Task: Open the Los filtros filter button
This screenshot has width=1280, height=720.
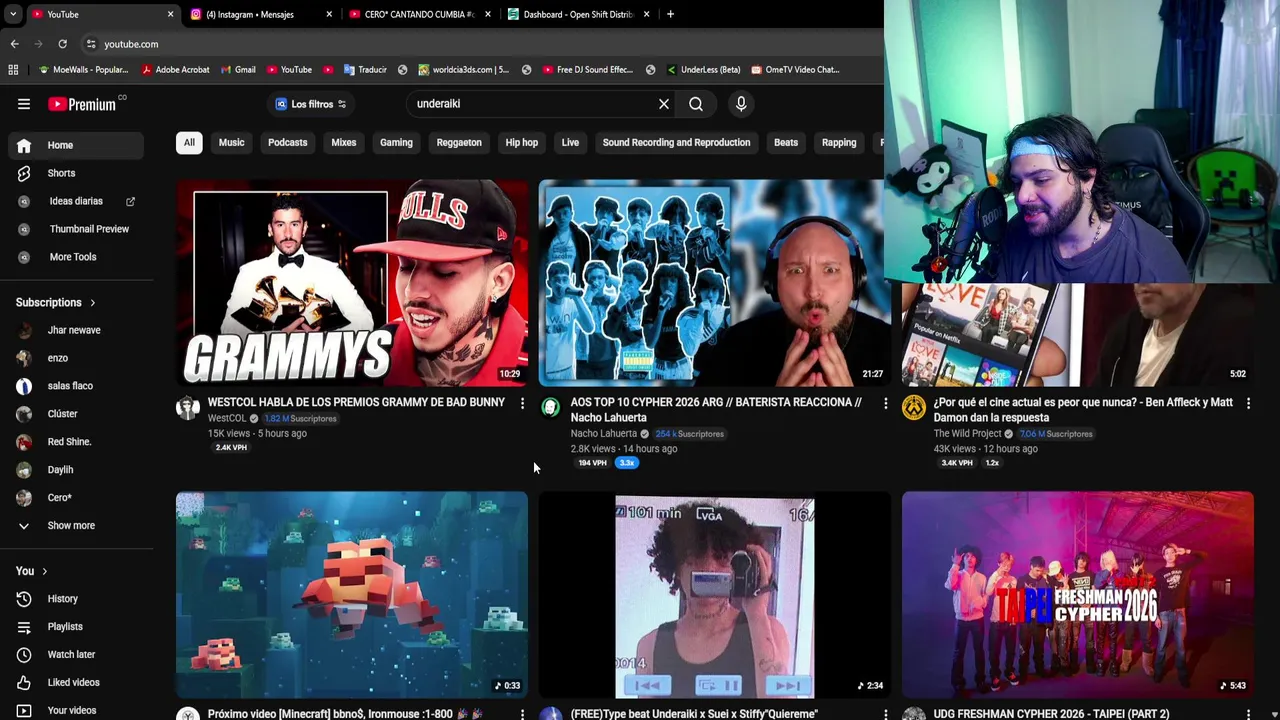Action: pos(311,104)
